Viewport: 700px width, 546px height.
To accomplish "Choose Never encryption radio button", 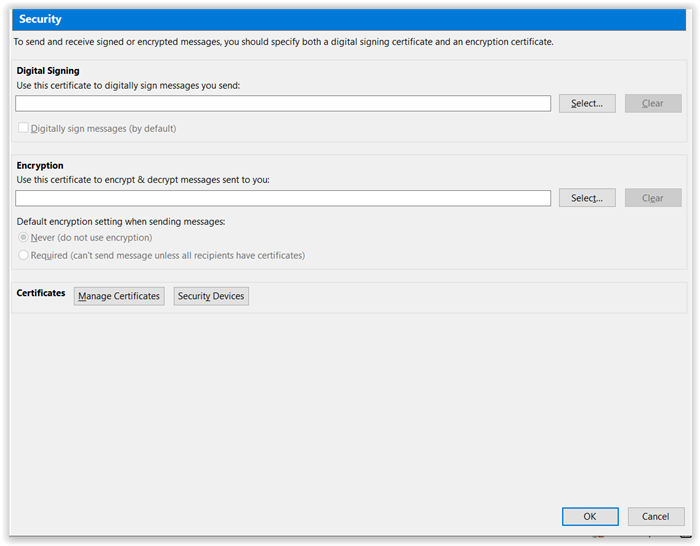I will tap(23, 237).
